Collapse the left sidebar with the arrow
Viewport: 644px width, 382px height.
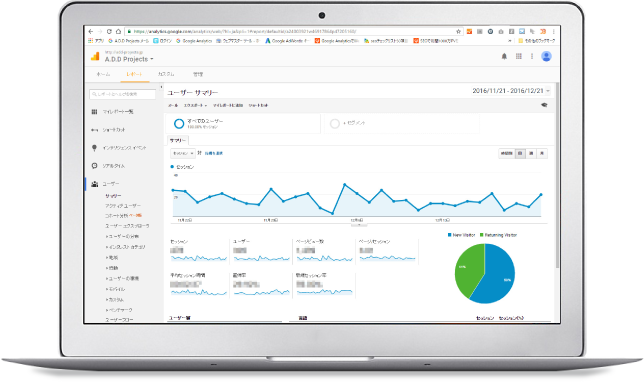pyautogui.click(x=161, y=87)
